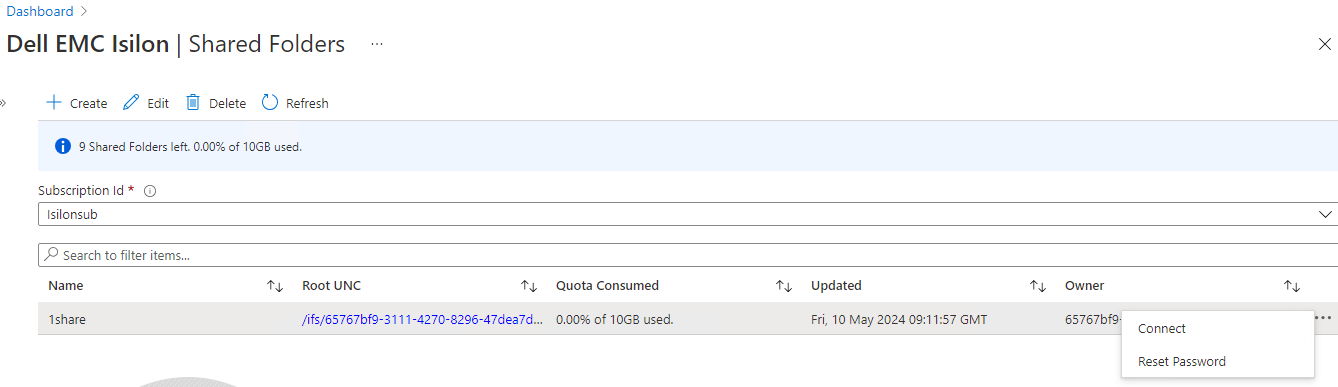This screenshot has width=1338, height=387.
Task: Click the Edit pencil button
Action: click(146, 103)
